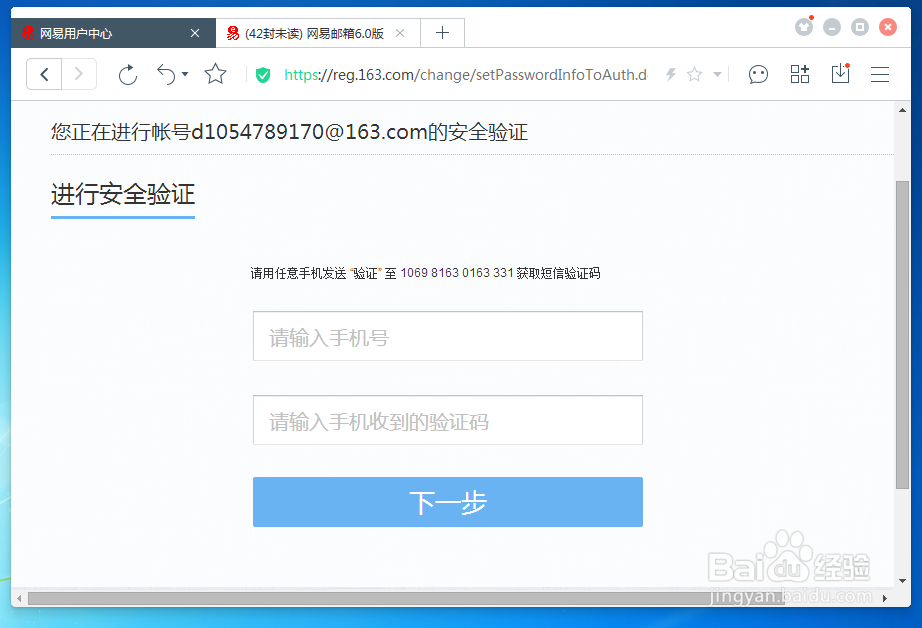The image size is (922, 628).
Task: Click the 请输入手机号 phone number field
Action: [447, 336]
